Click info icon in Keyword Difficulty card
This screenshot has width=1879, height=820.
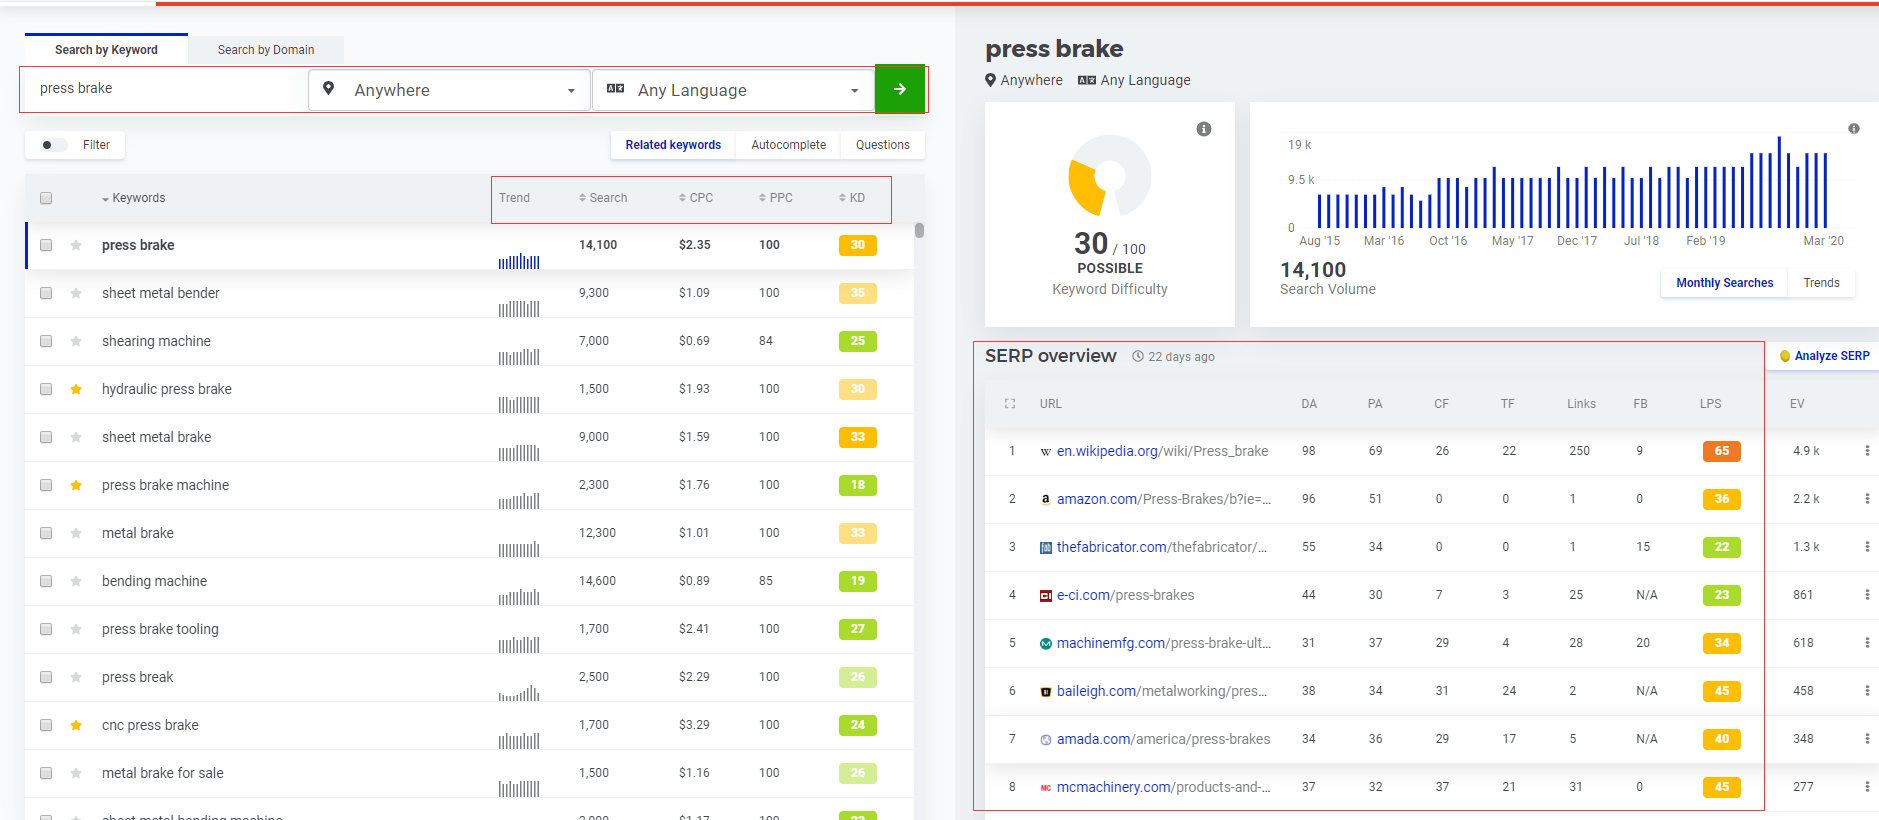pos(1204,129)
